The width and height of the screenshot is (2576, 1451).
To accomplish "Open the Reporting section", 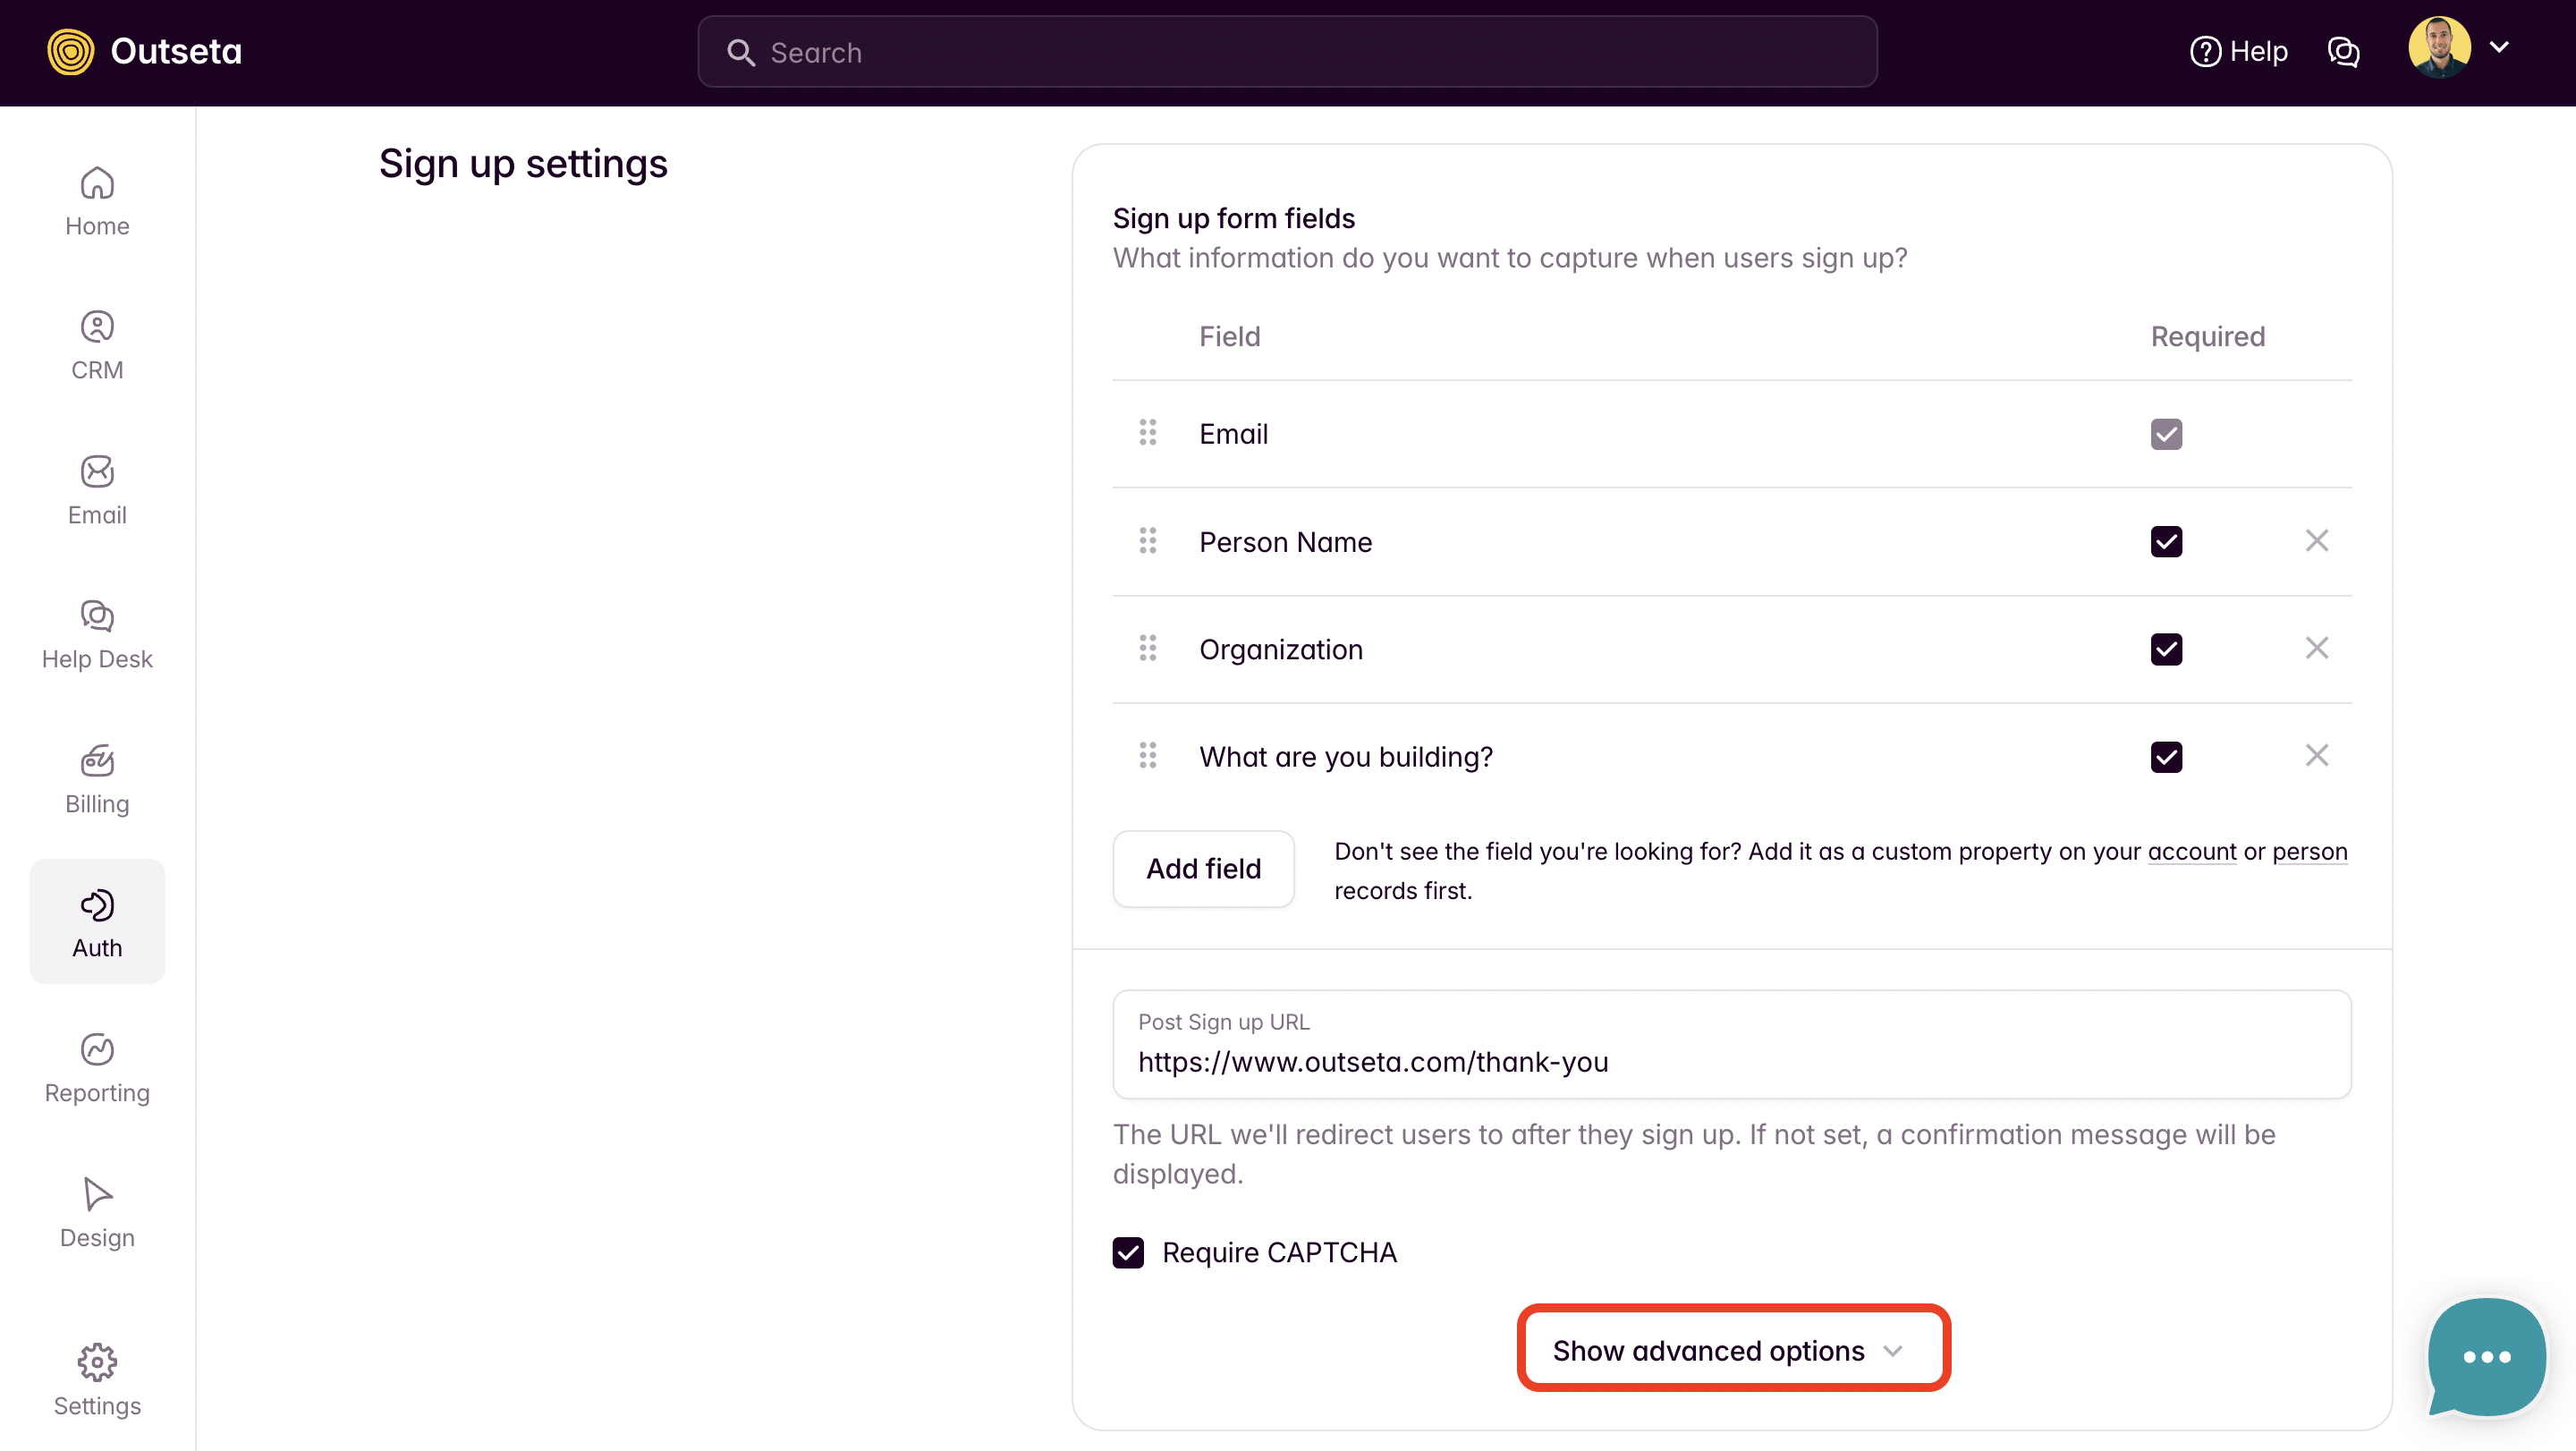I will pyautogui.click(x=97, y=1068).
